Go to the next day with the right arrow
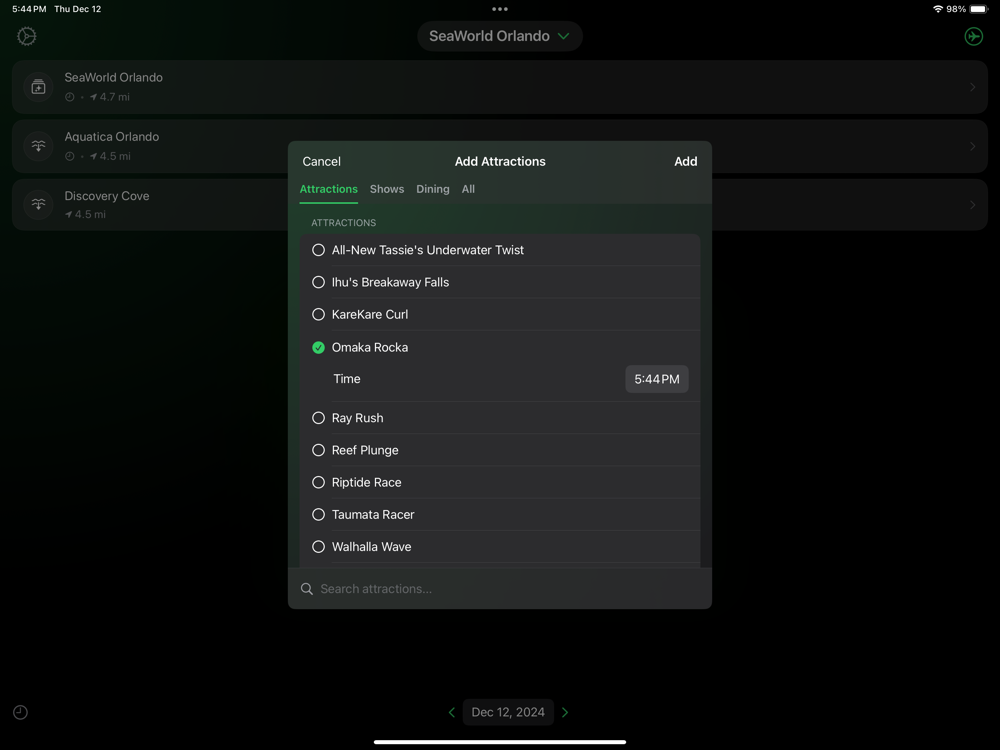 (565, 712)
